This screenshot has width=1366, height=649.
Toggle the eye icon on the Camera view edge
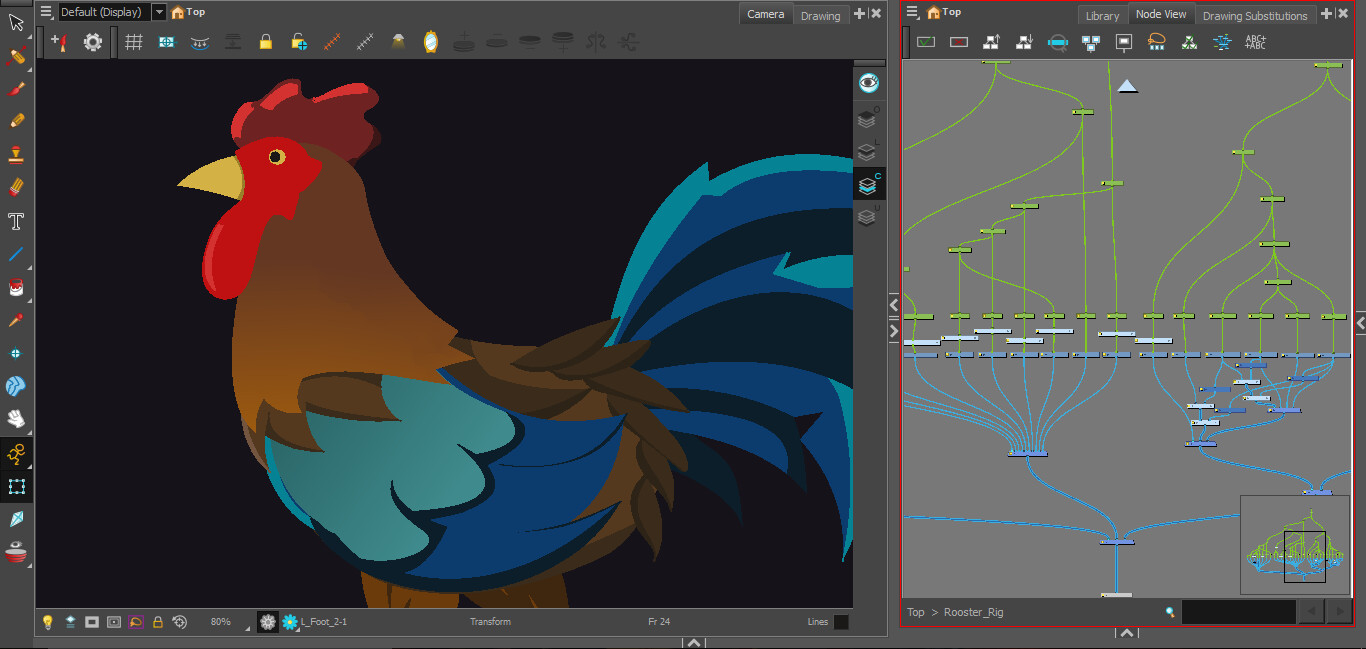coord(868,83)
